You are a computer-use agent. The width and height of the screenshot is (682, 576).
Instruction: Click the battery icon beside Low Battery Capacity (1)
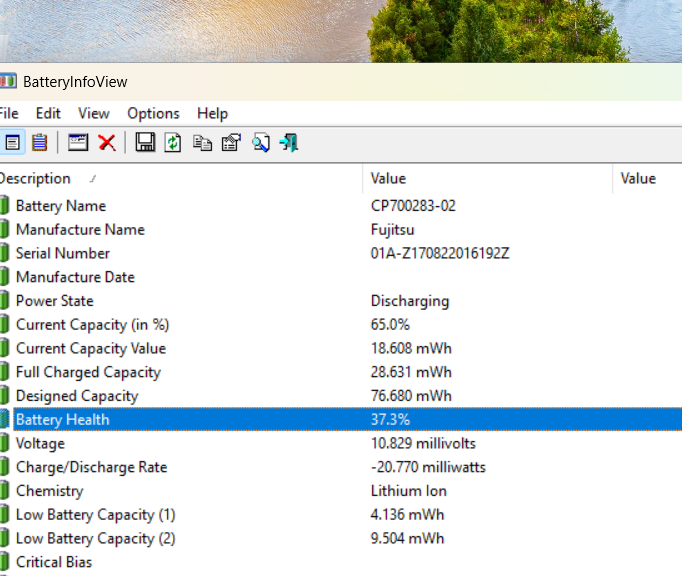pos(4,514)
